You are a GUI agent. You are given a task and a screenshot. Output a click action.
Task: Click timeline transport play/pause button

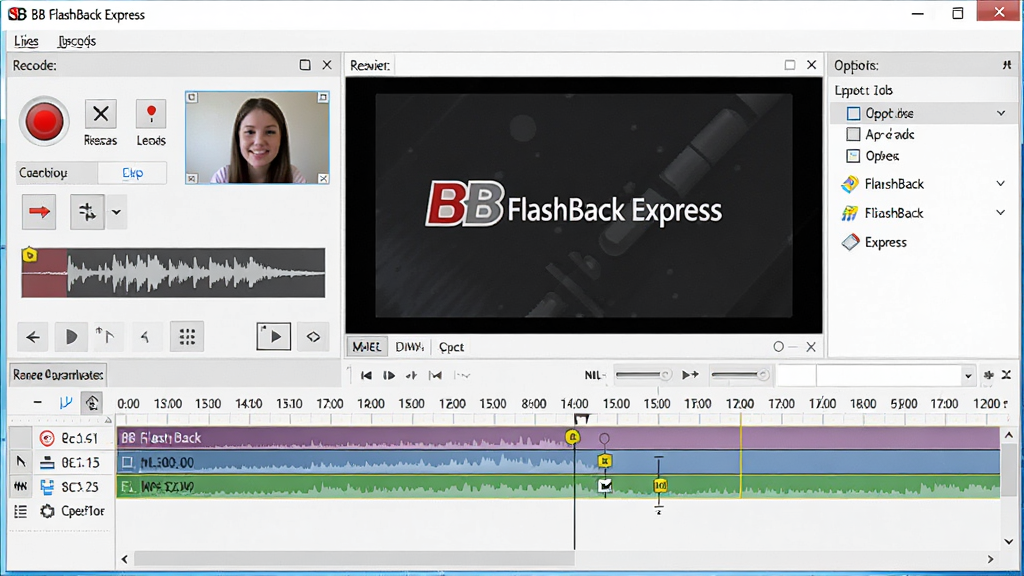click(389, 376)
